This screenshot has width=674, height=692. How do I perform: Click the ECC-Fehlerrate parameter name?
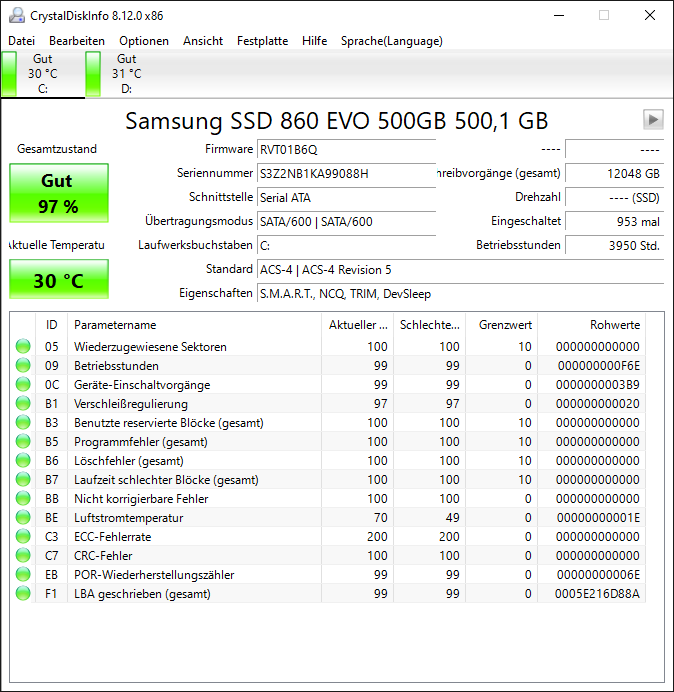113,537
